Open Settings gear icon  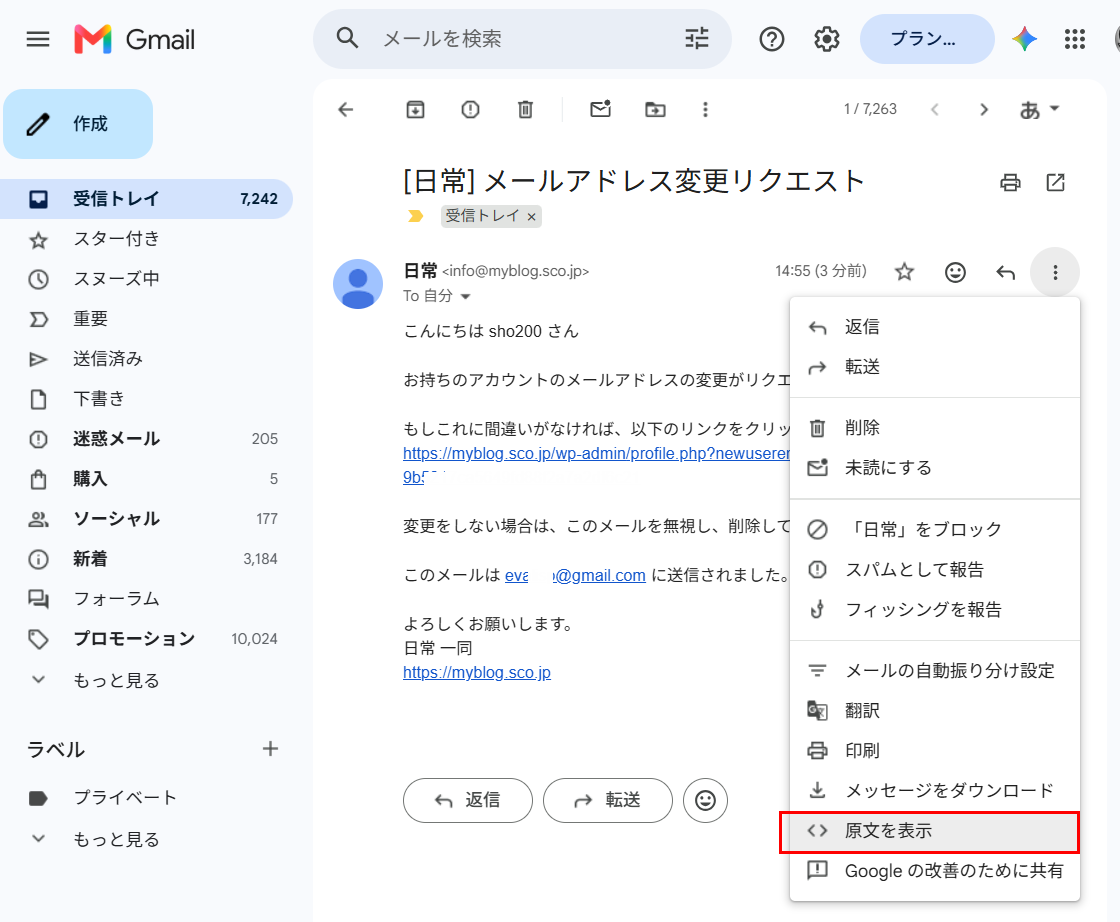pos(826,39)
